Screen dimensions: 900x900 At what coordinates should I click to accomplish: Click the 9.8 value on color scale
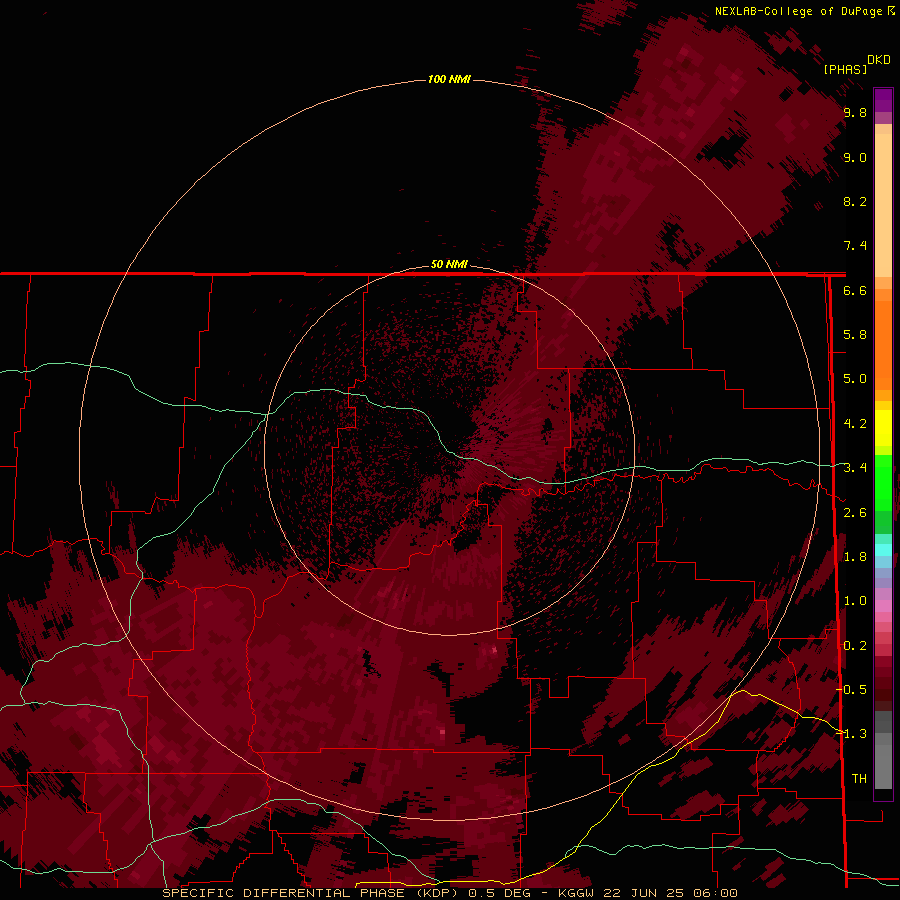pos(855,113)
